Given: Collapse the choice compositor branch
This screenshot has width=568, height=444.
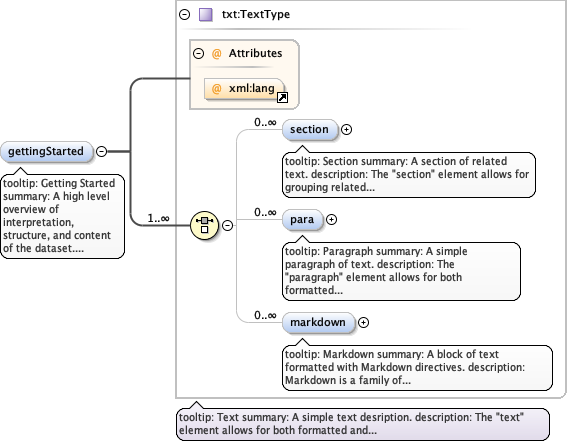Looking at the screenshot, I should coord(227,225).
